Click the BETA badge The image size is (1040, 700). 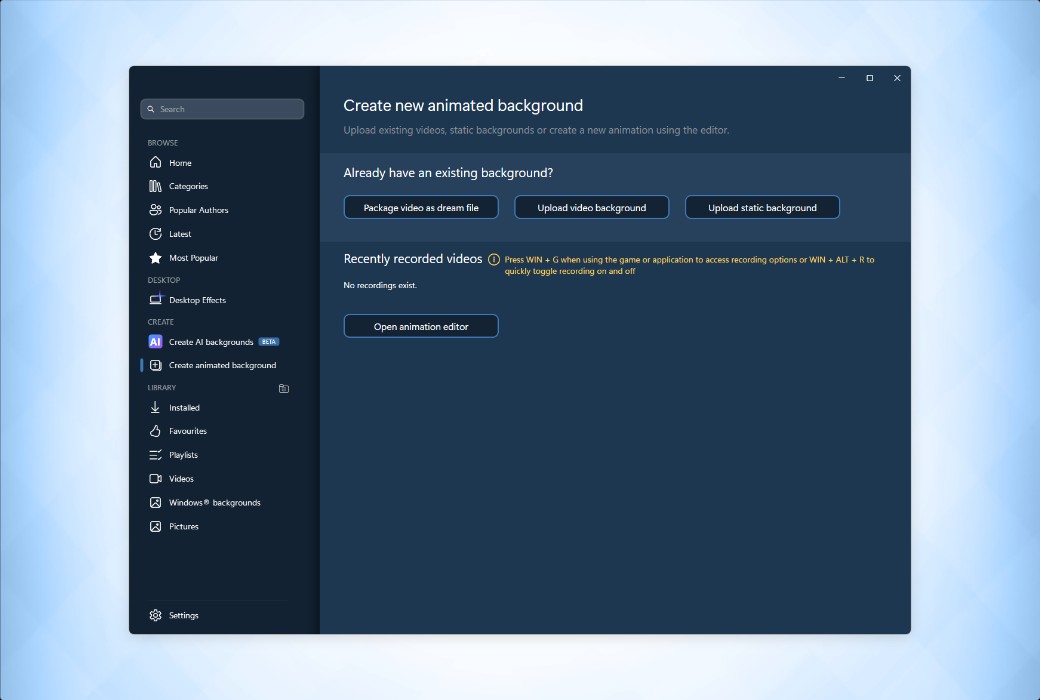click(269, 342)
